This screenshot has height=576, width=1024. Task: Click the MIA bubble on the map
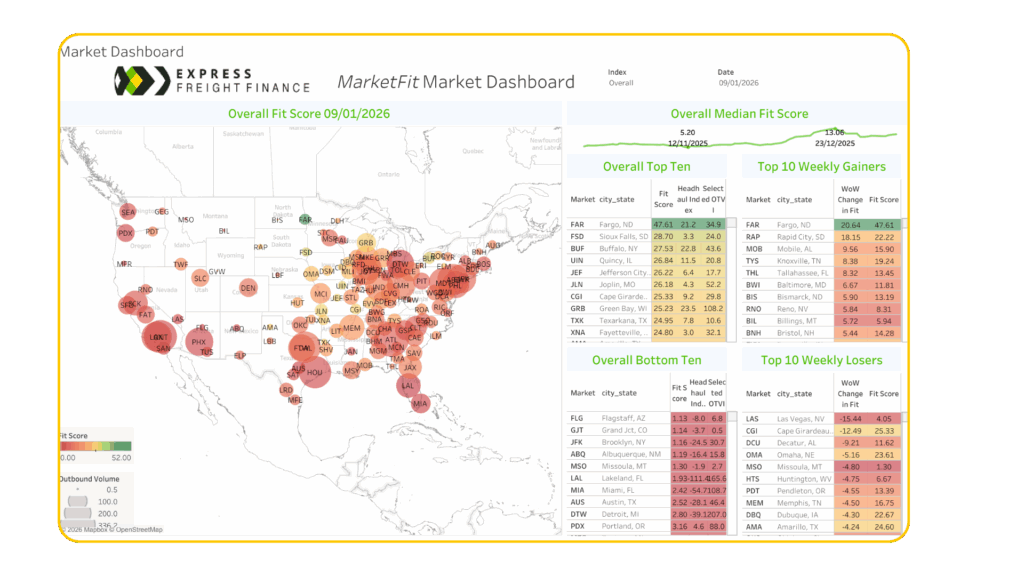tap(419, 404)
